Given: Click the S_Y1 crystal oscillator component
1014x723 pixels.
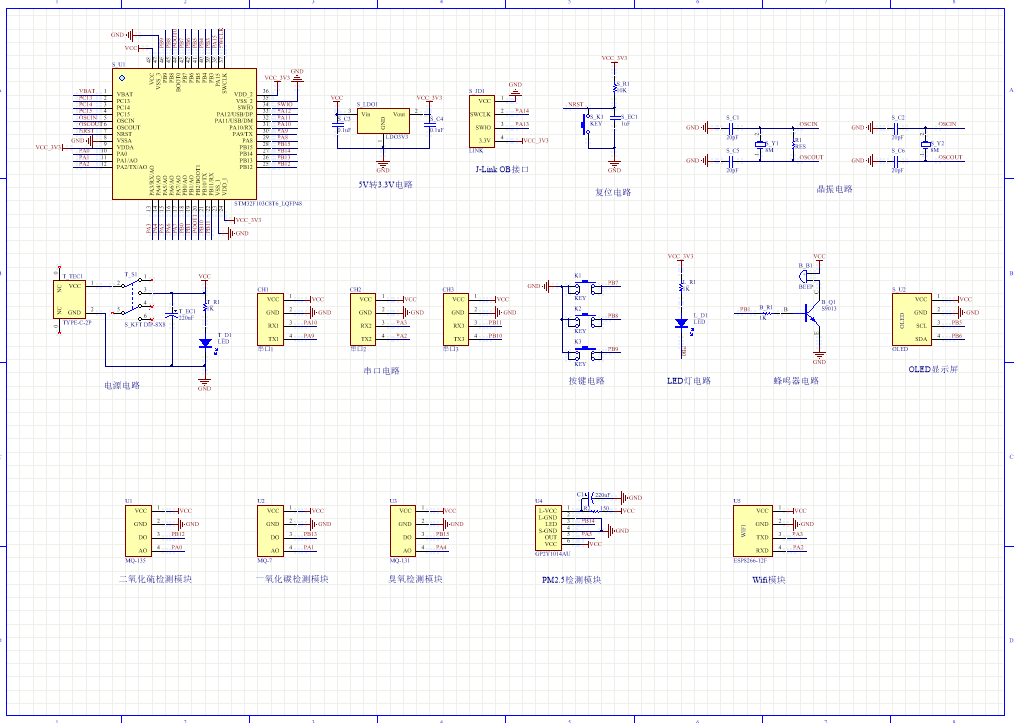Looking at the screenshot, I should click(x=760, y=146).
